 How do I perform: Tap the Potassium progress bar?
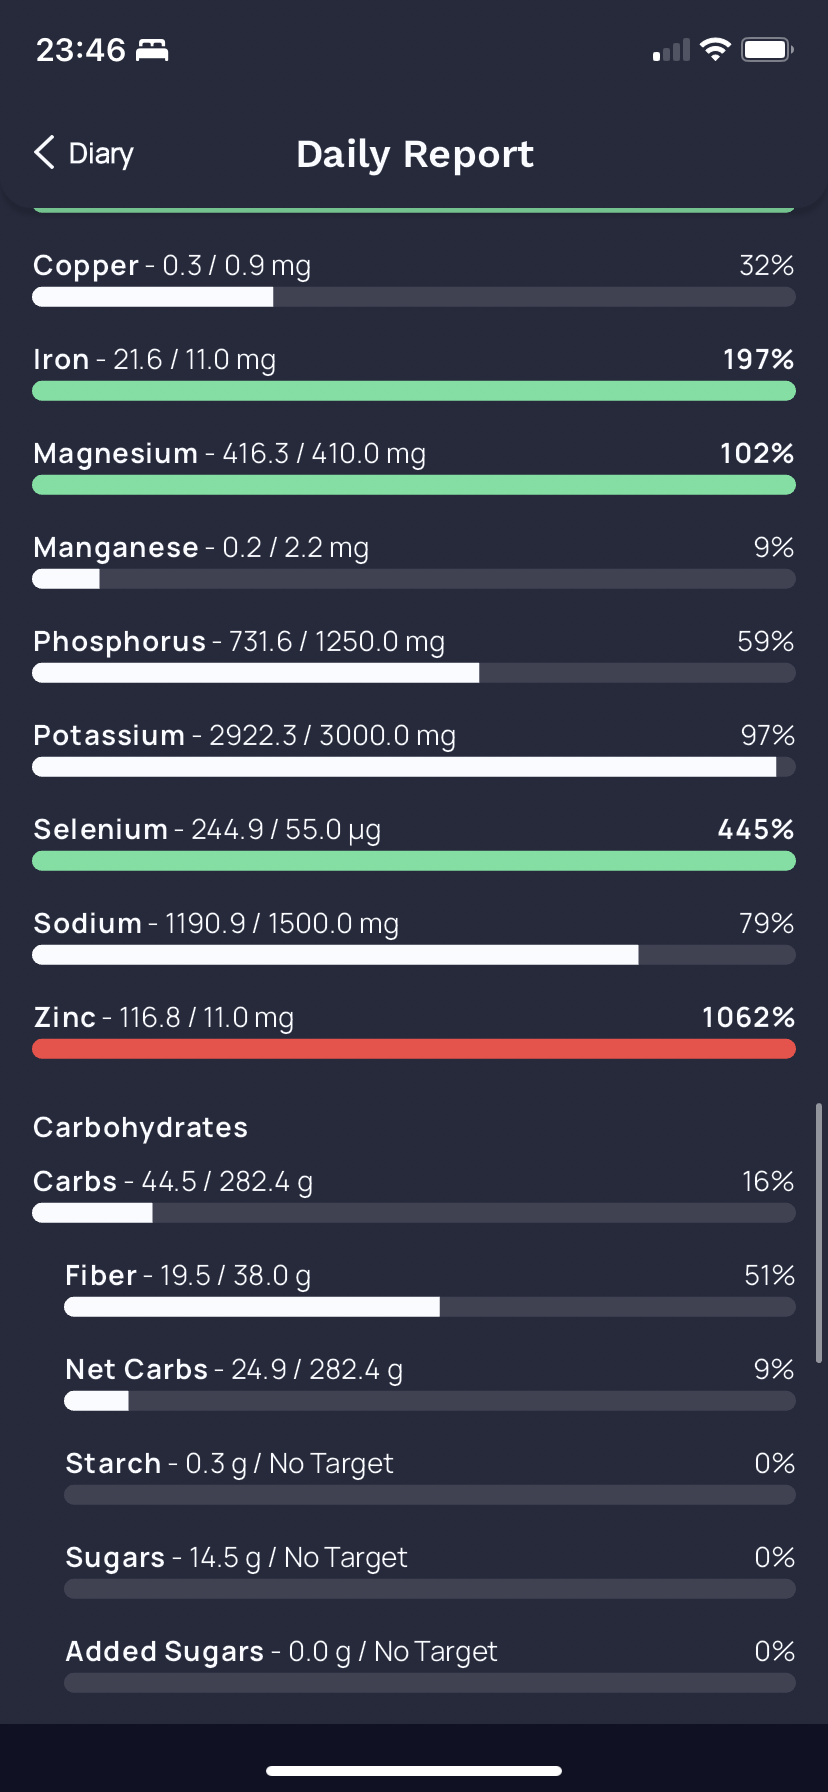[414, 767]
